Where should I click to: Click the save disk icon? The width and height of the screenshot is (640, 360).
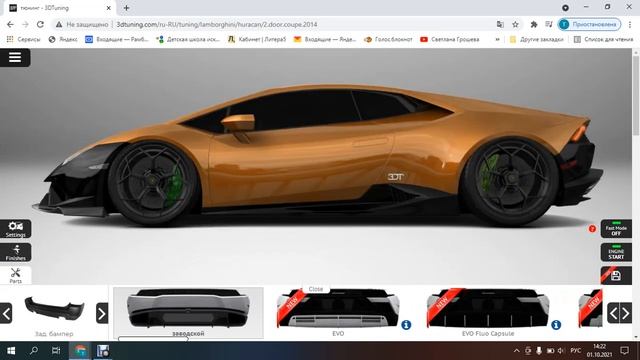point(616,276)
